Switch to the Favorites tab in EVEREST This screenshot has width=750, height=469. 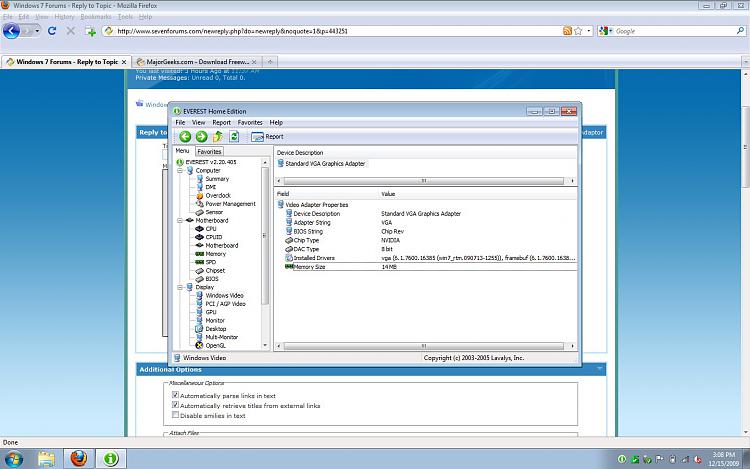pyautogui.click(x=210, y=152)
